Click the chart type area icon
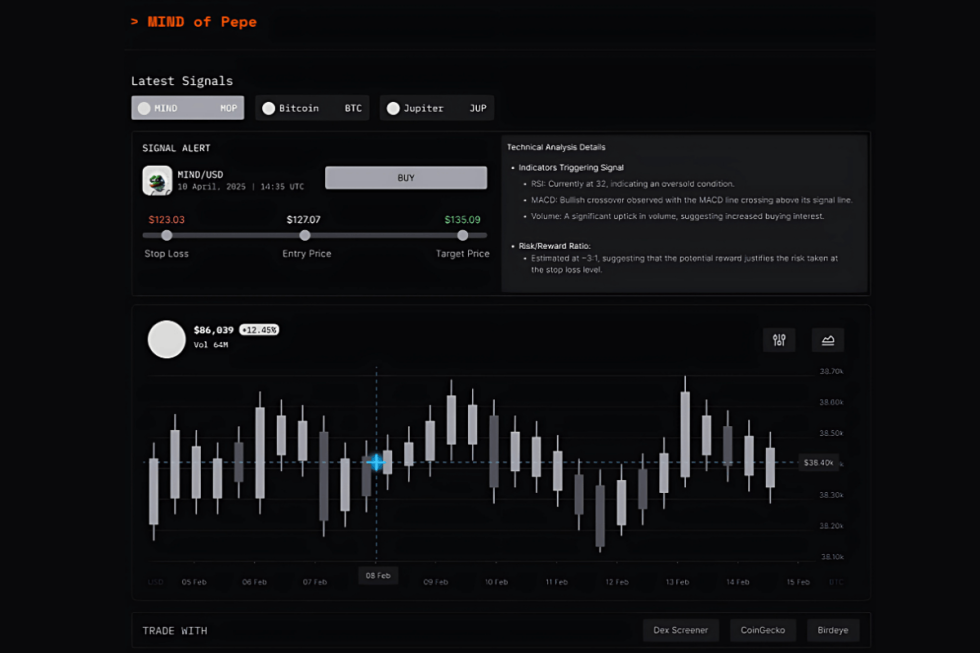The height and width of the screenshot is (653, 980). 828,340
